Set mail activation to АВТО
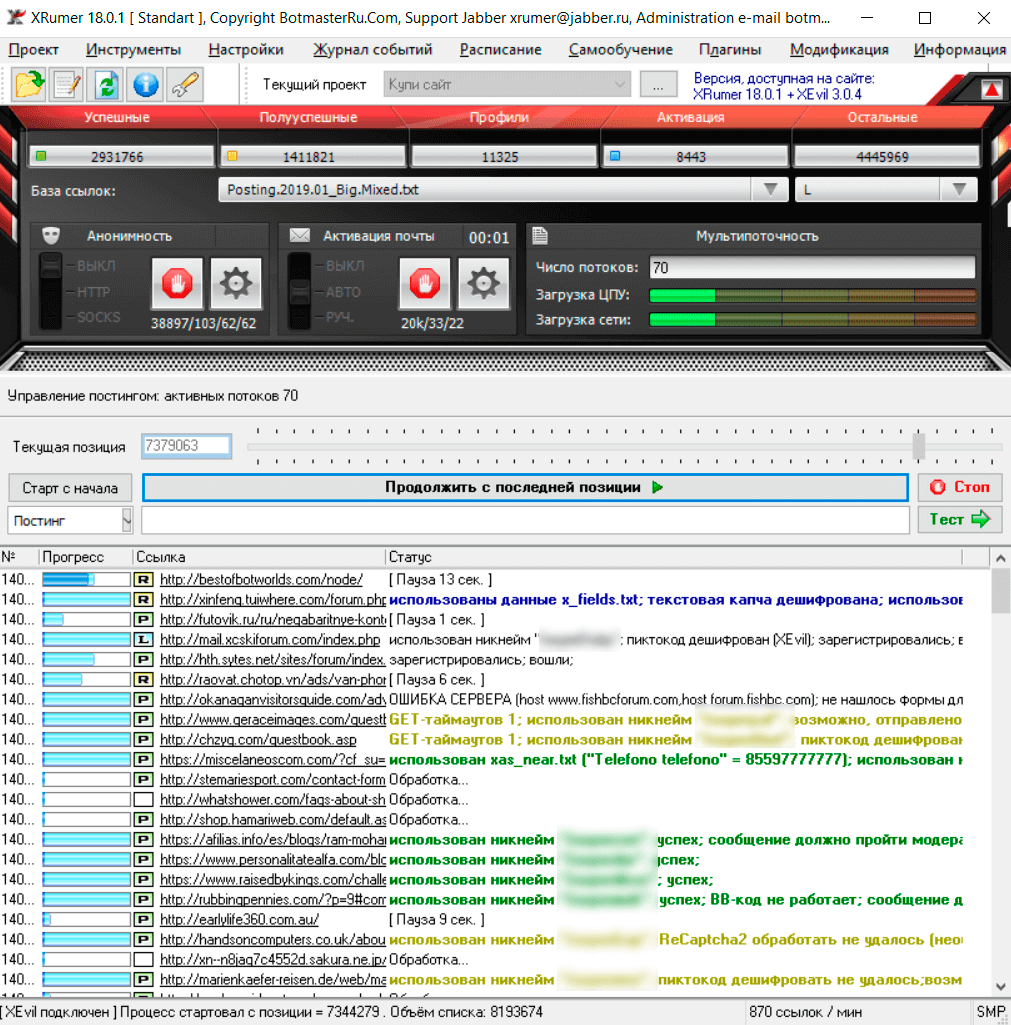Viewport: 1011px width, 1025px height. (343, 292)
